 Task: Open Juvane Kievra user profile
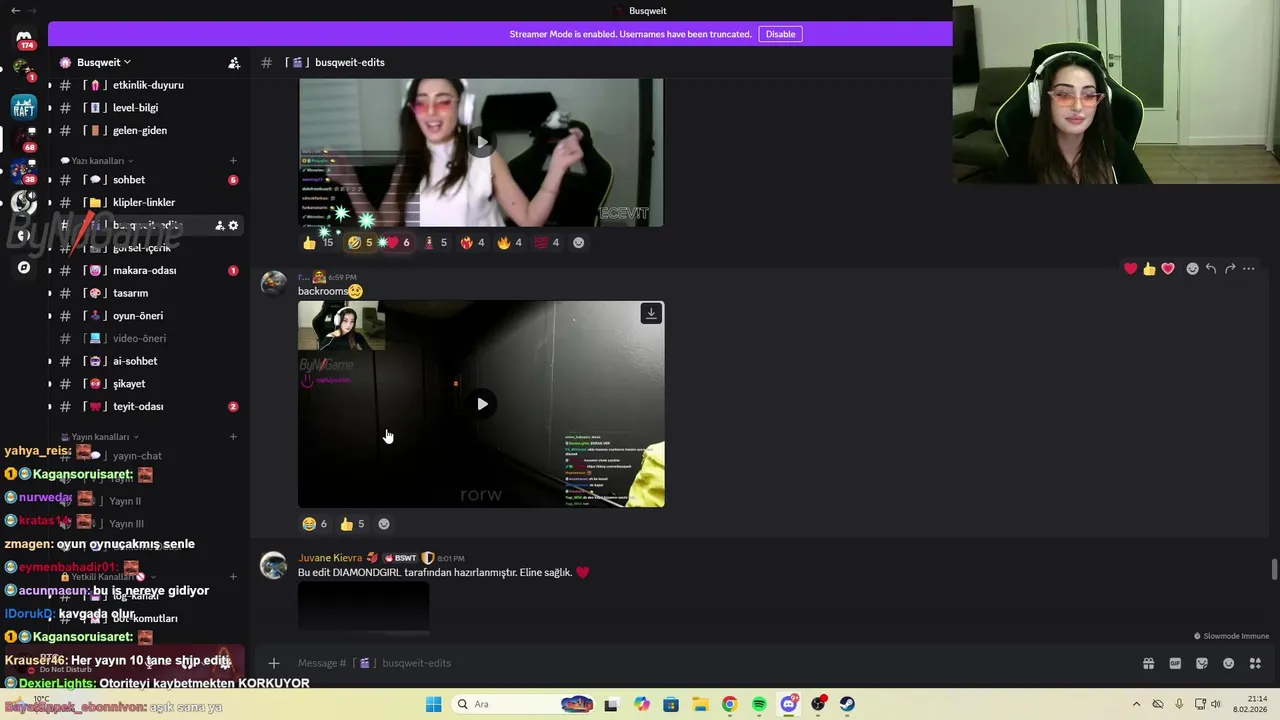tap(329, 558)
